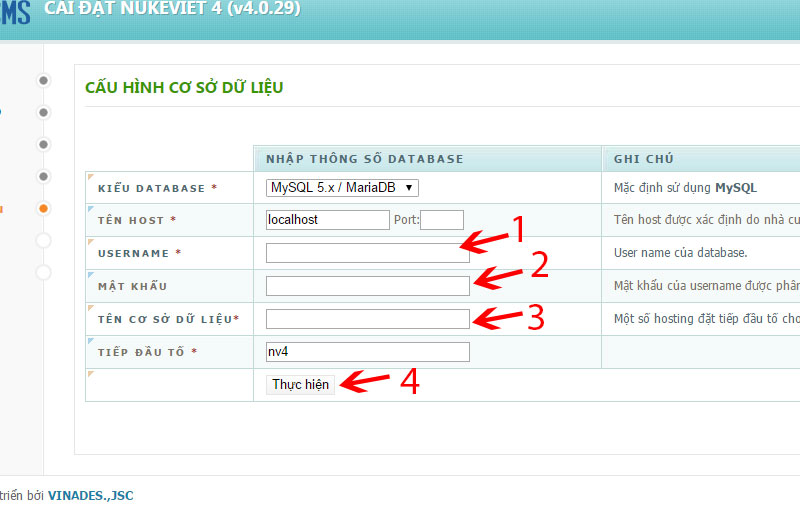Click the orange current step indicator
The image size is (800, 505).
[43, 208]
